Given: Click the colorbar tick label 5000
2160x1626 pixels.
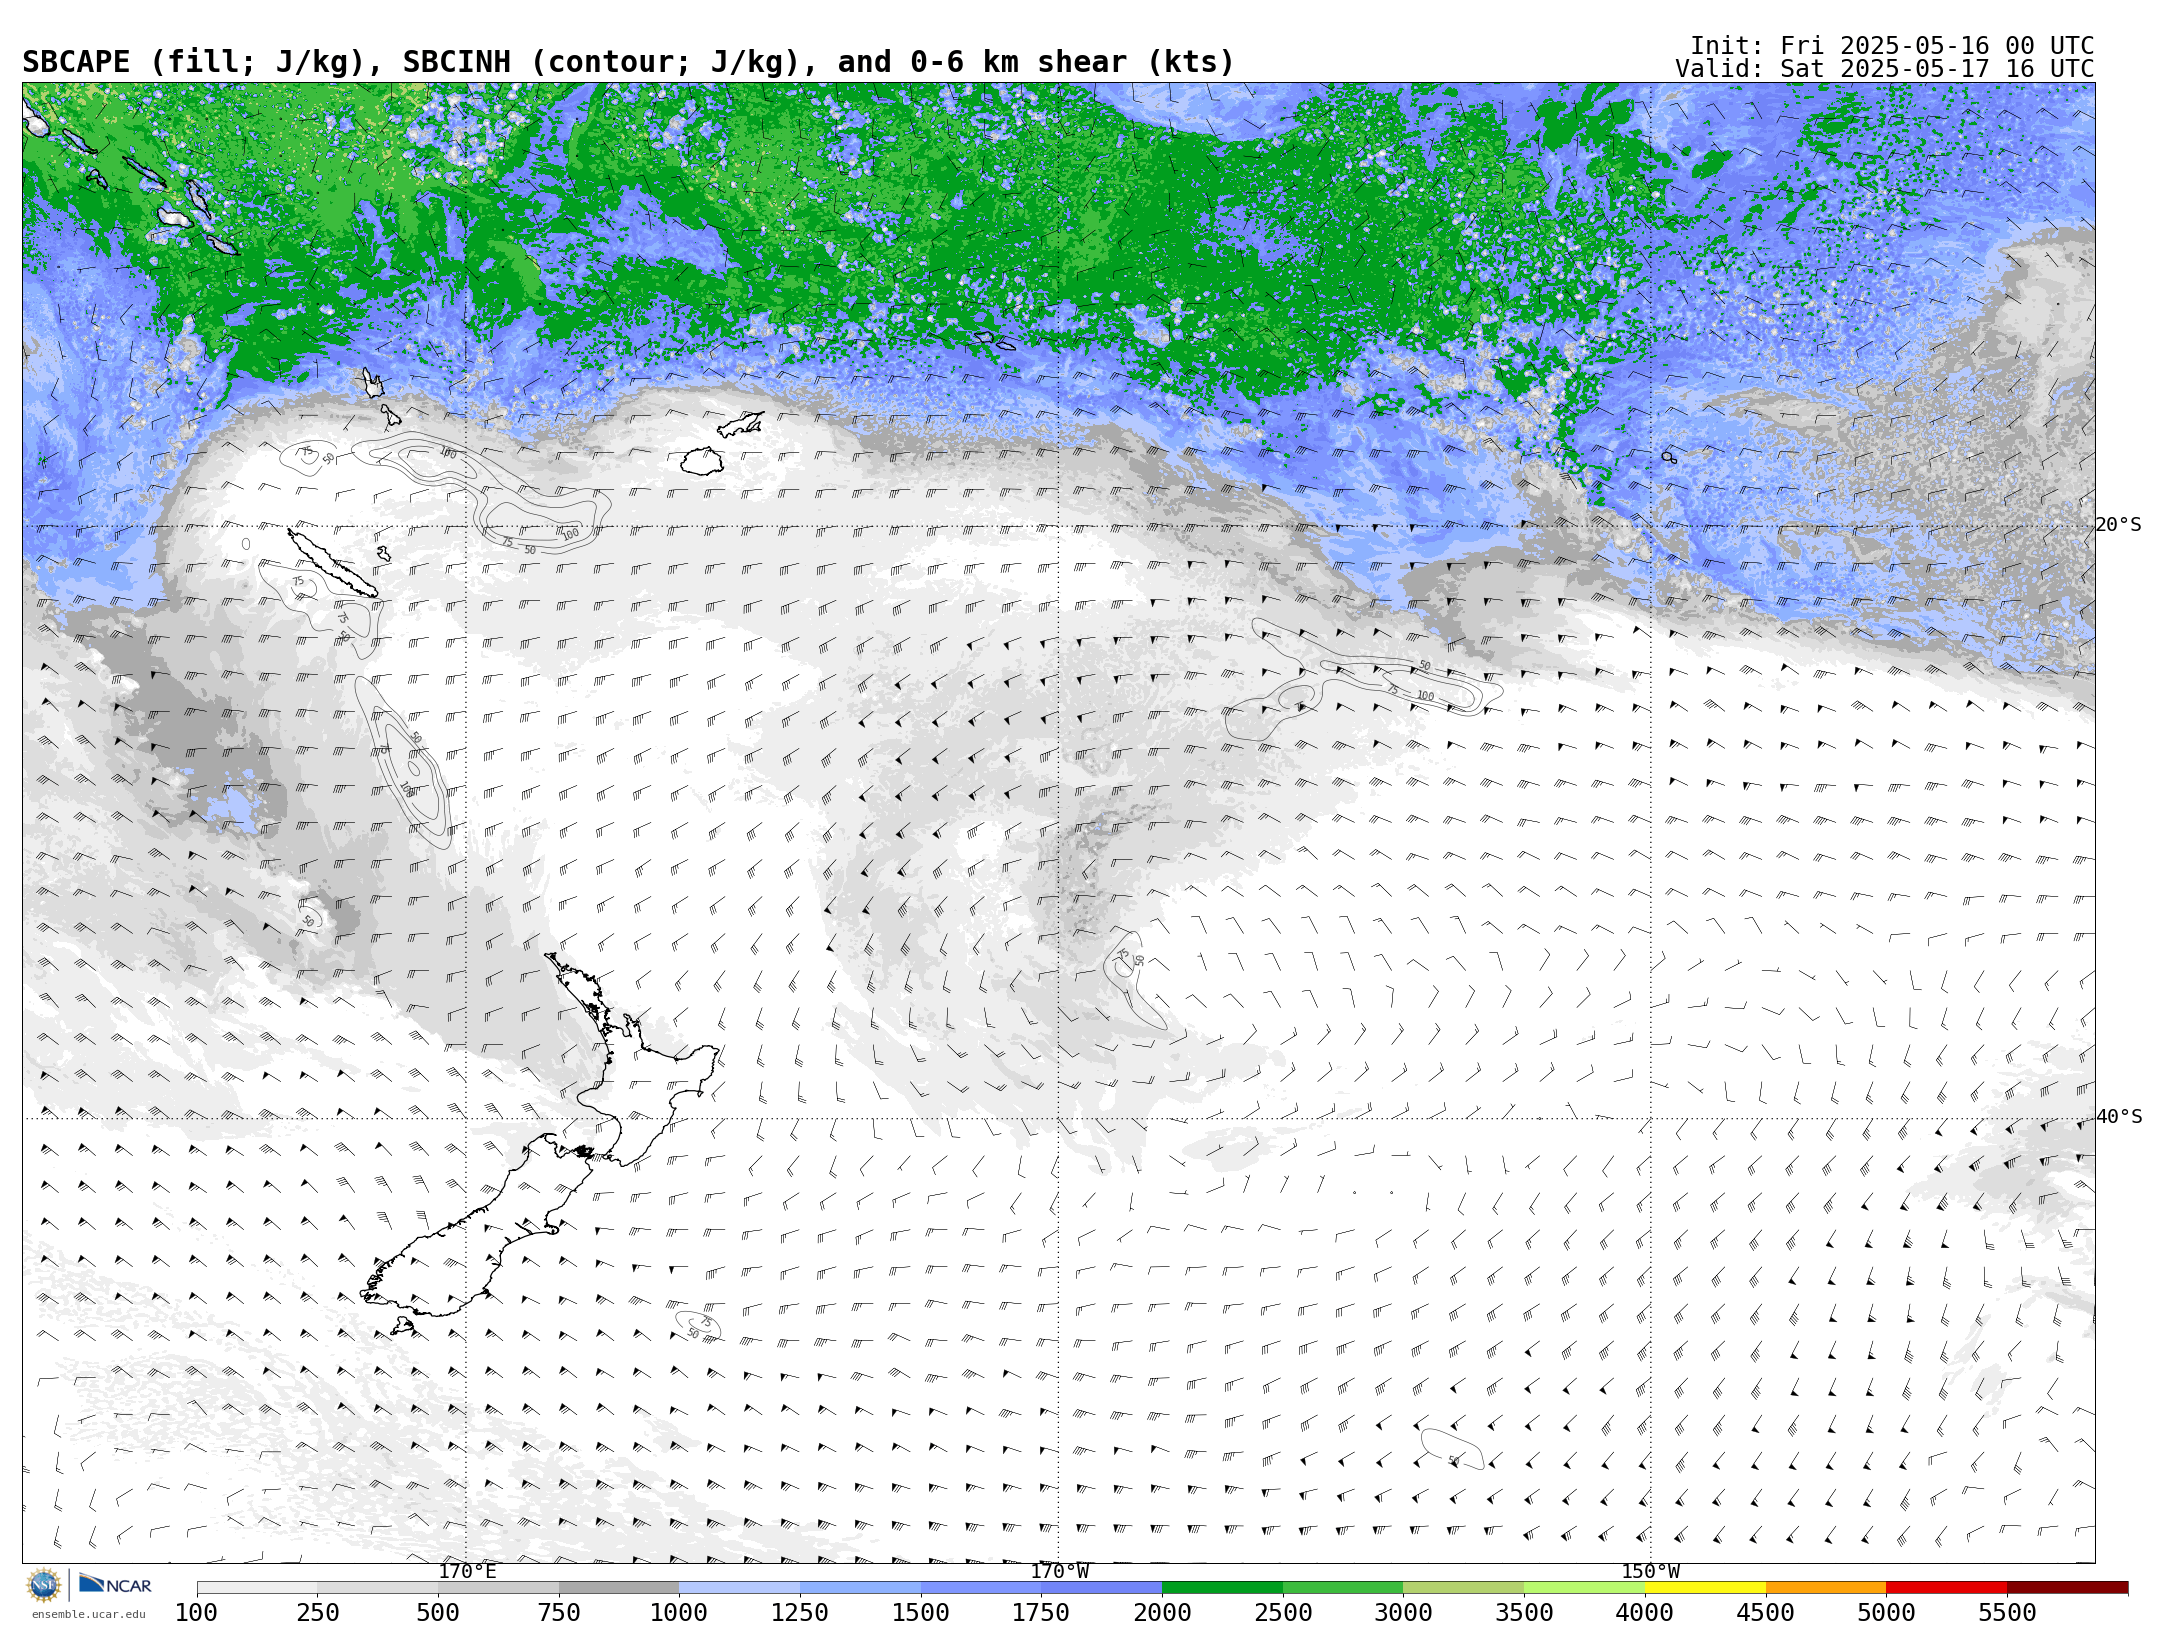Looking at the screenshot, I should point(1886,1612).
